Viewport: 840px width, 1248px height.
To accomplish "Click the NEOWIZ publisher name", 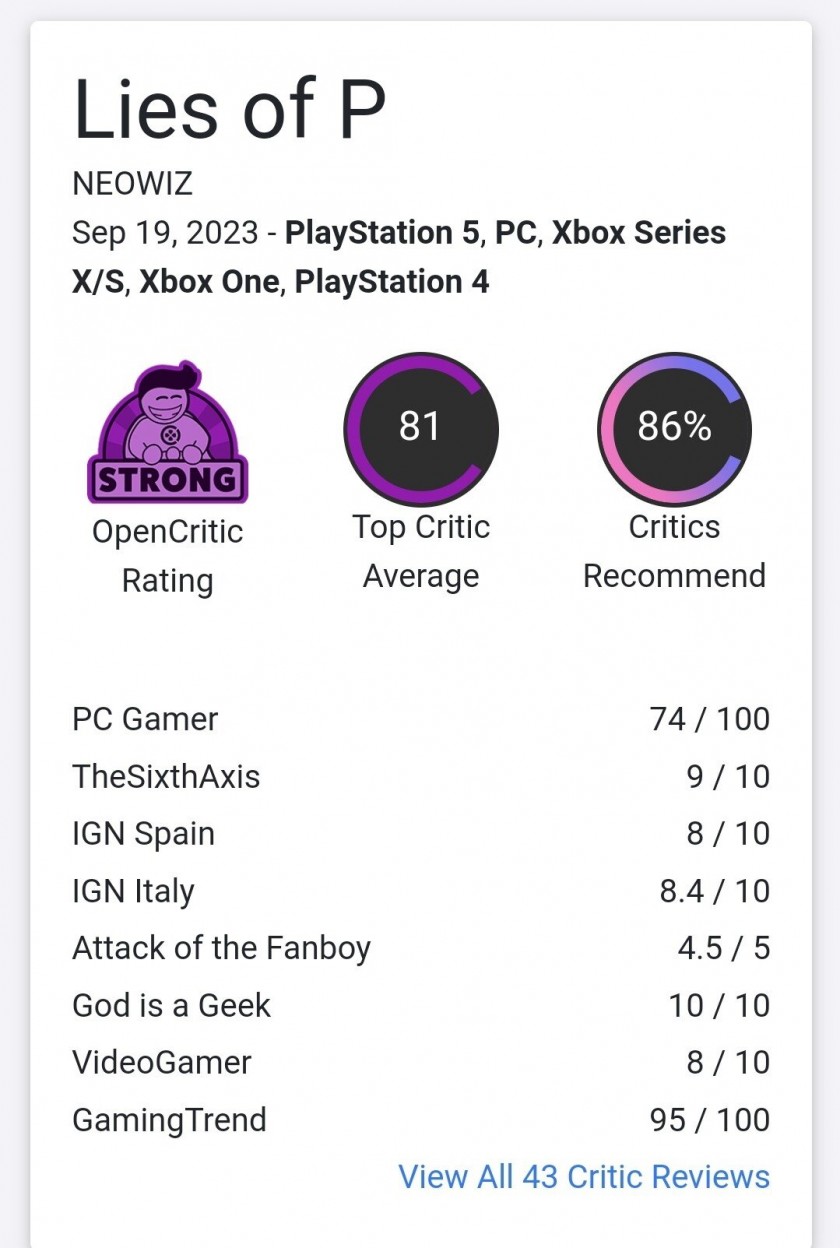I will click(x=132, y=184).
